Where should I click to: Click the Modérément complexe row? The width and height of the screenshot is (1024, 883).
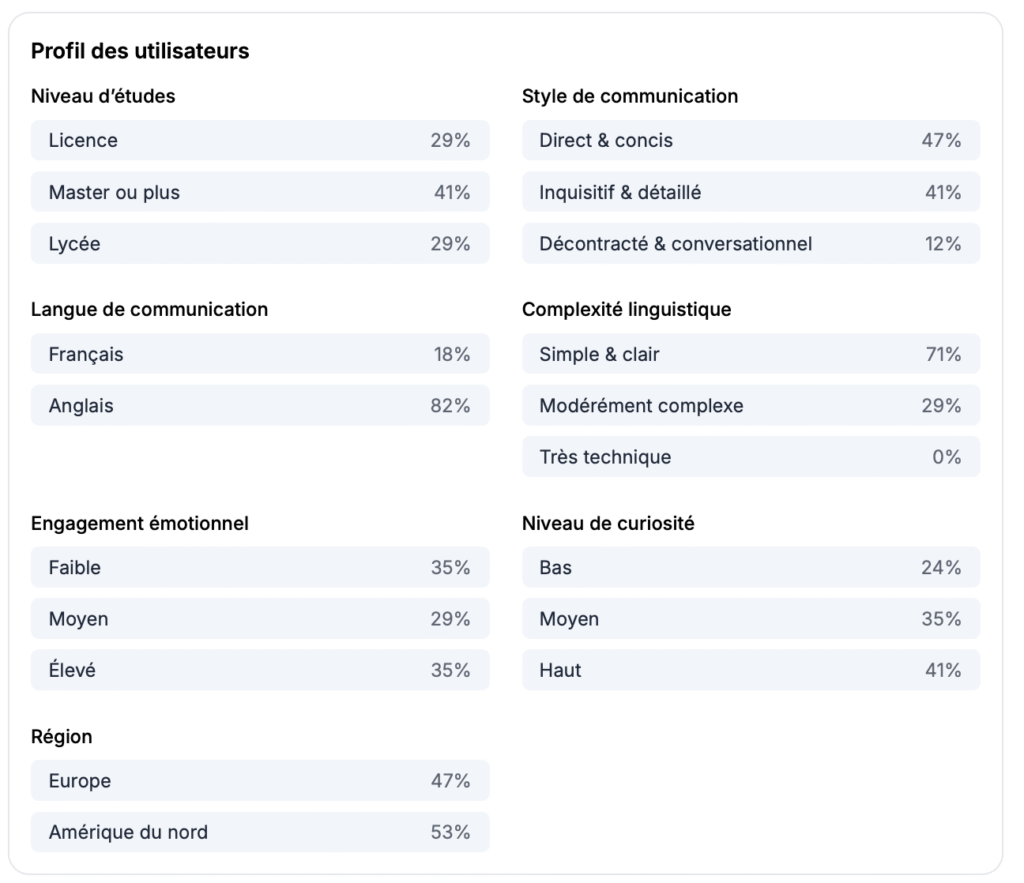750,406
